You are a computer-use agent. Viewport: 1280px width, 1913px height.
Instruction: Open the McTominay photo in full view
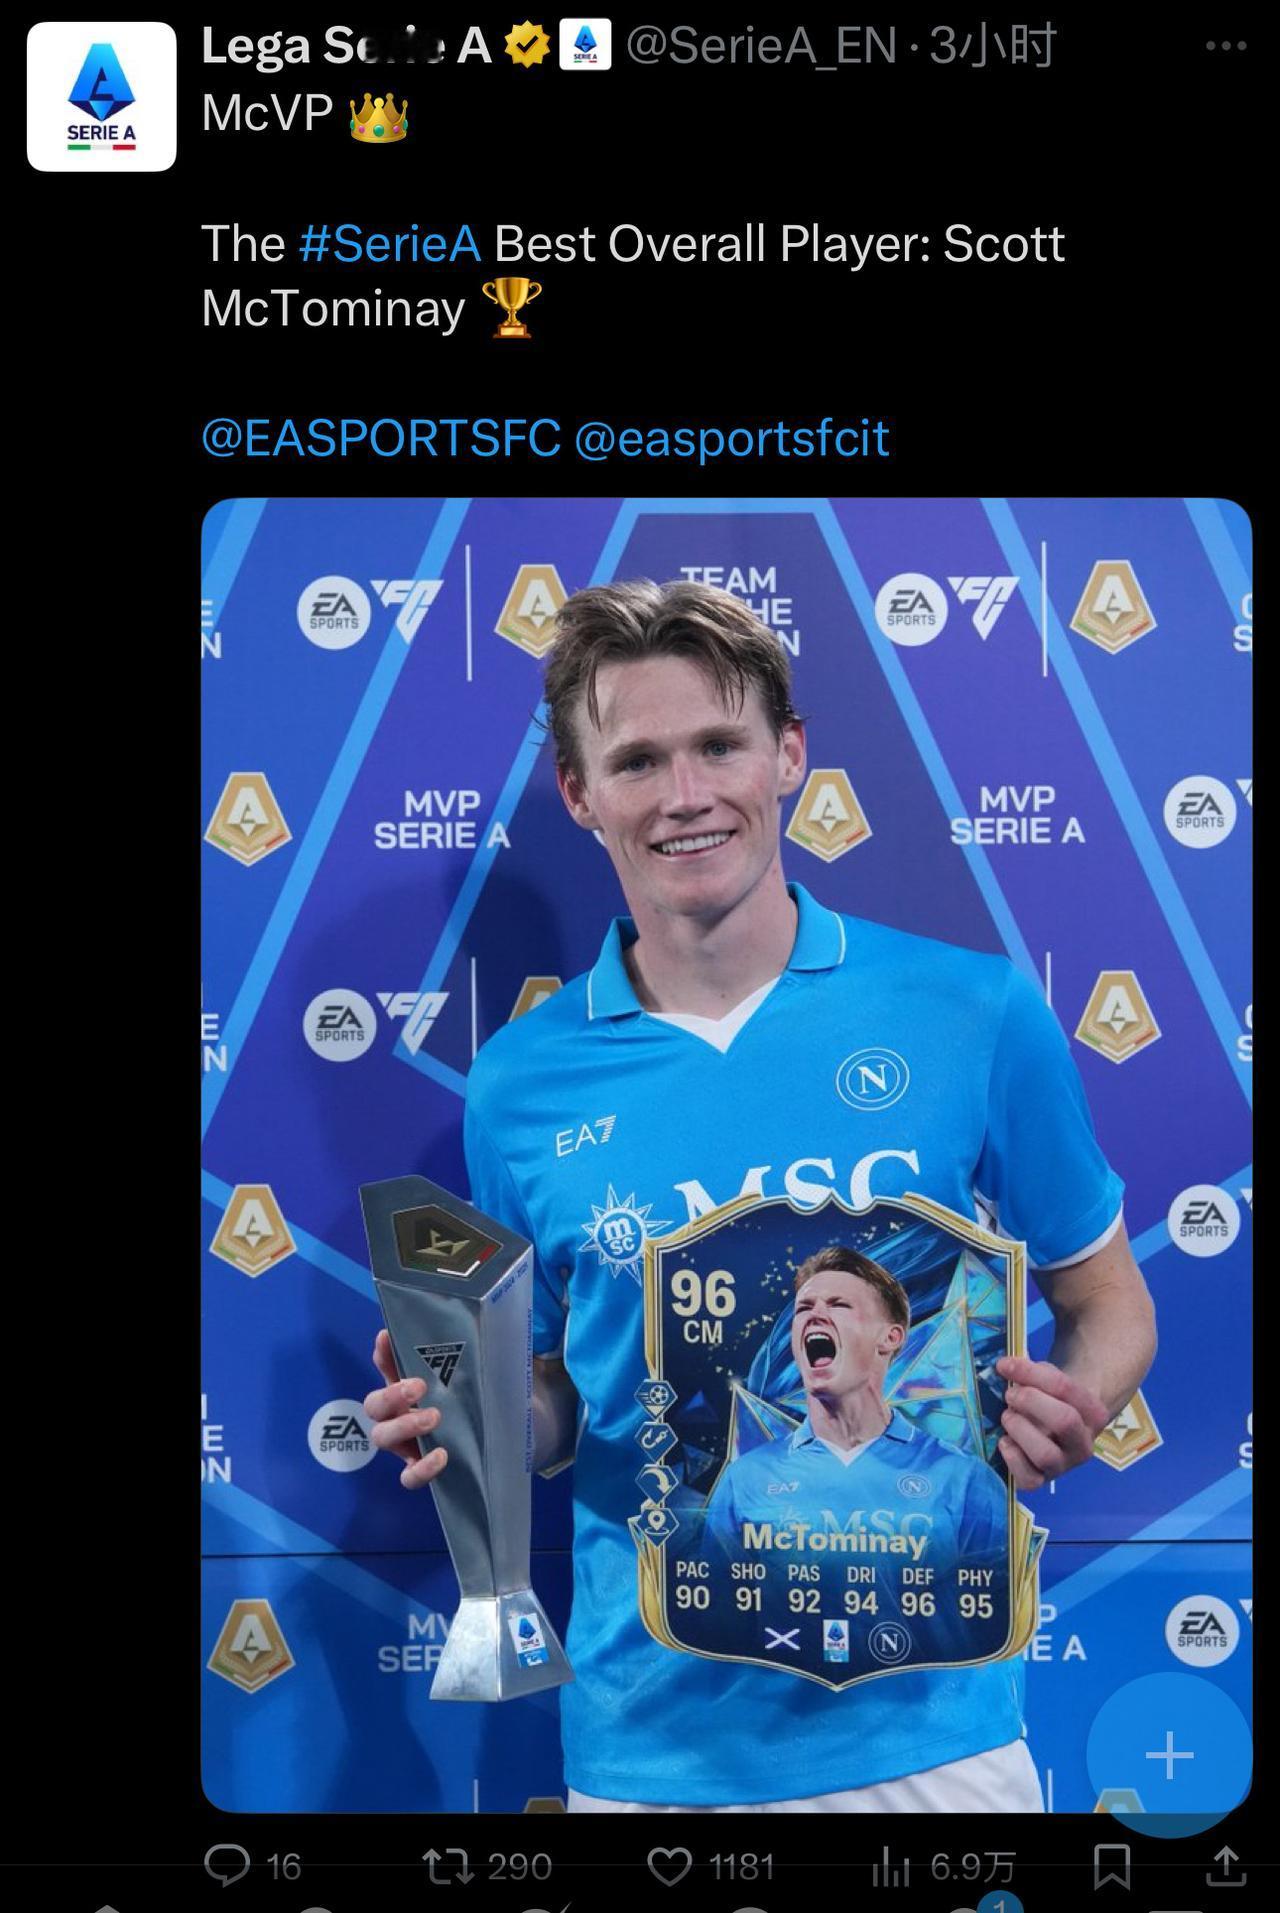tap(726, 1155)
